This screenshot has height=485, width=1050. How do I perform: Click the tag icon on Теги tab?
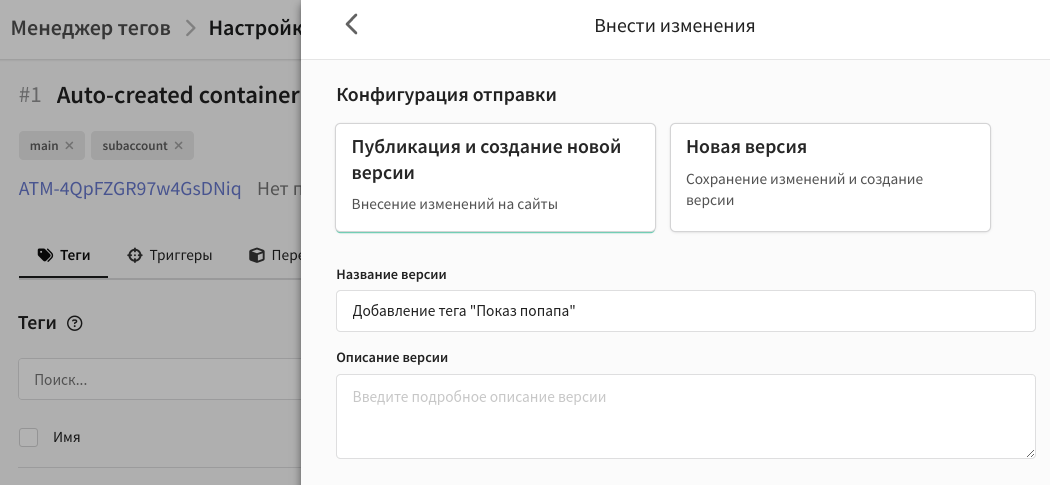tap(44, 255)
